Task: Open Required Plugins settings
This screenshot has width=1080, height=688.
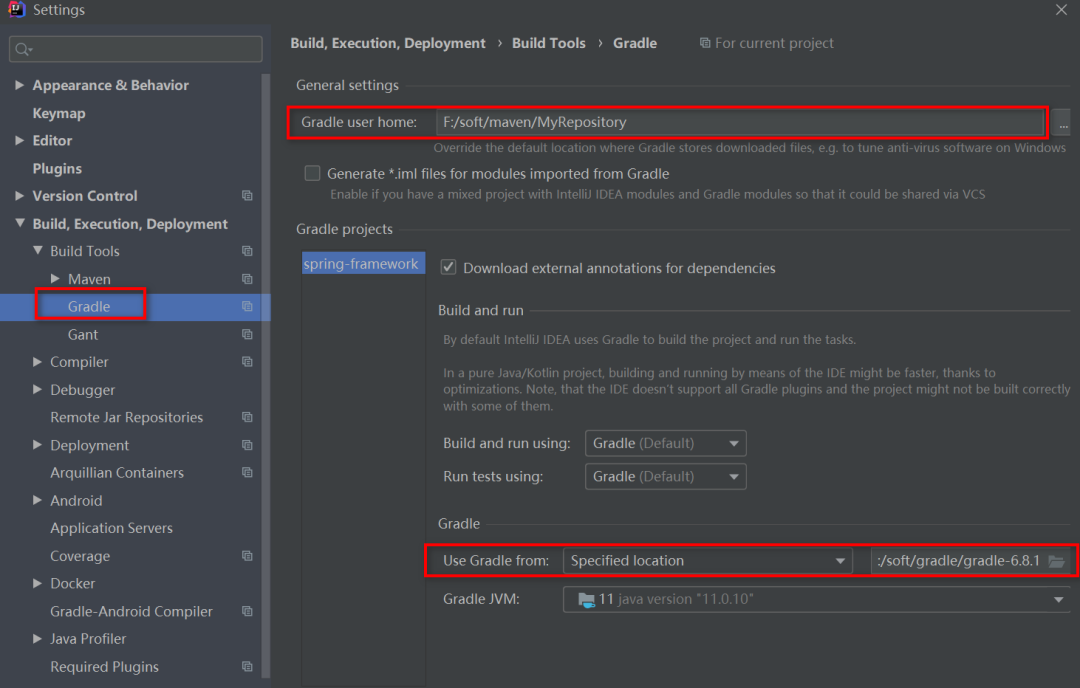Action: (x=105, y=667)
